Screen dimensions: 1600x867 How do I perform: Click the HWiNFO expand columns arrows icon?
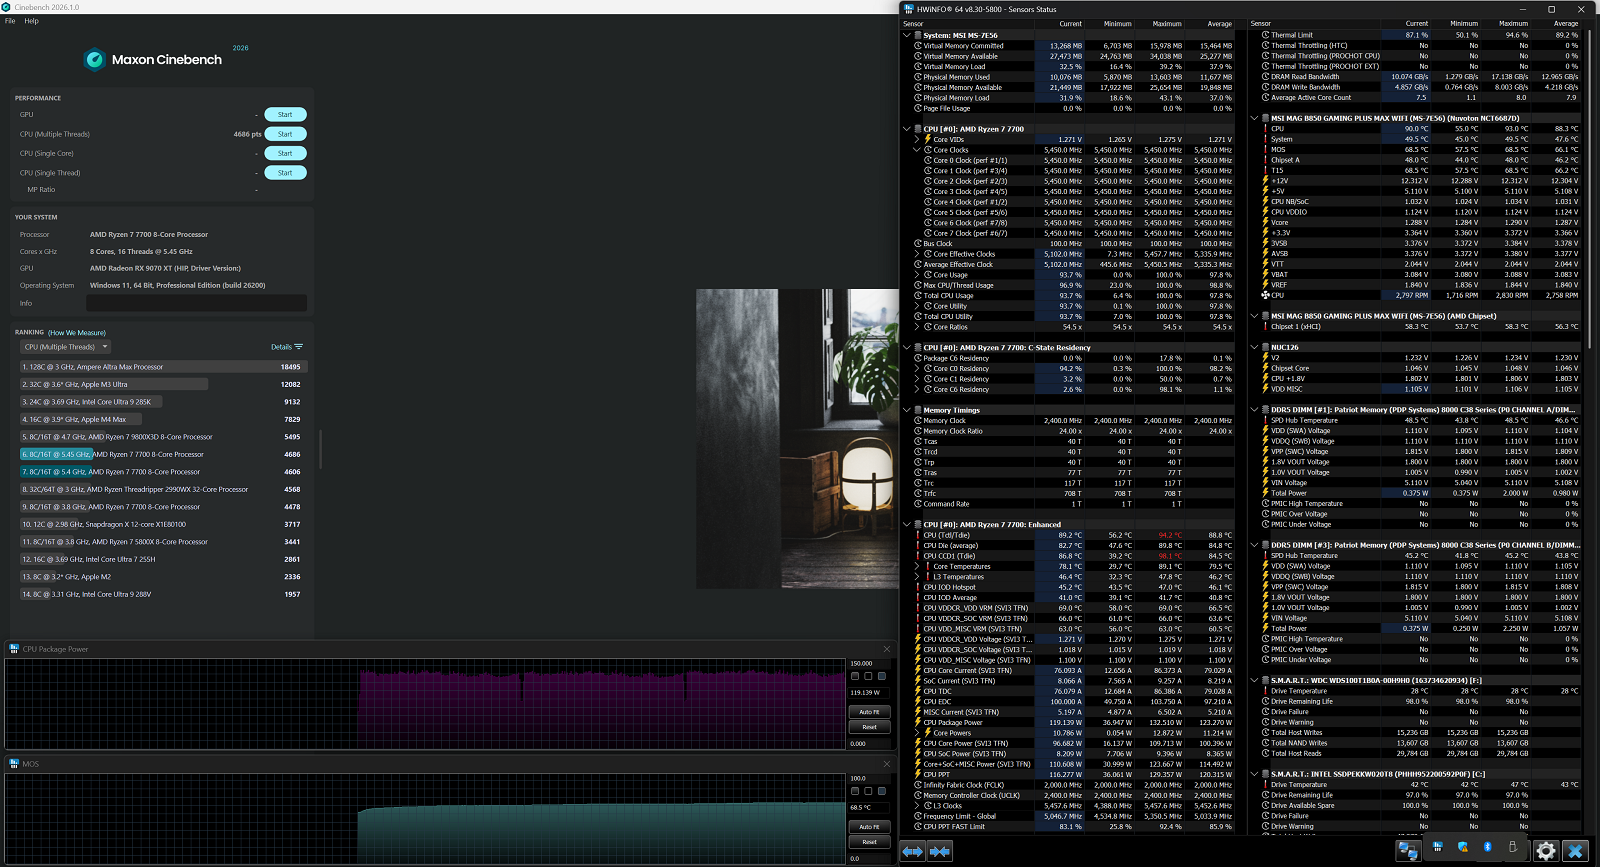(913, 851)
